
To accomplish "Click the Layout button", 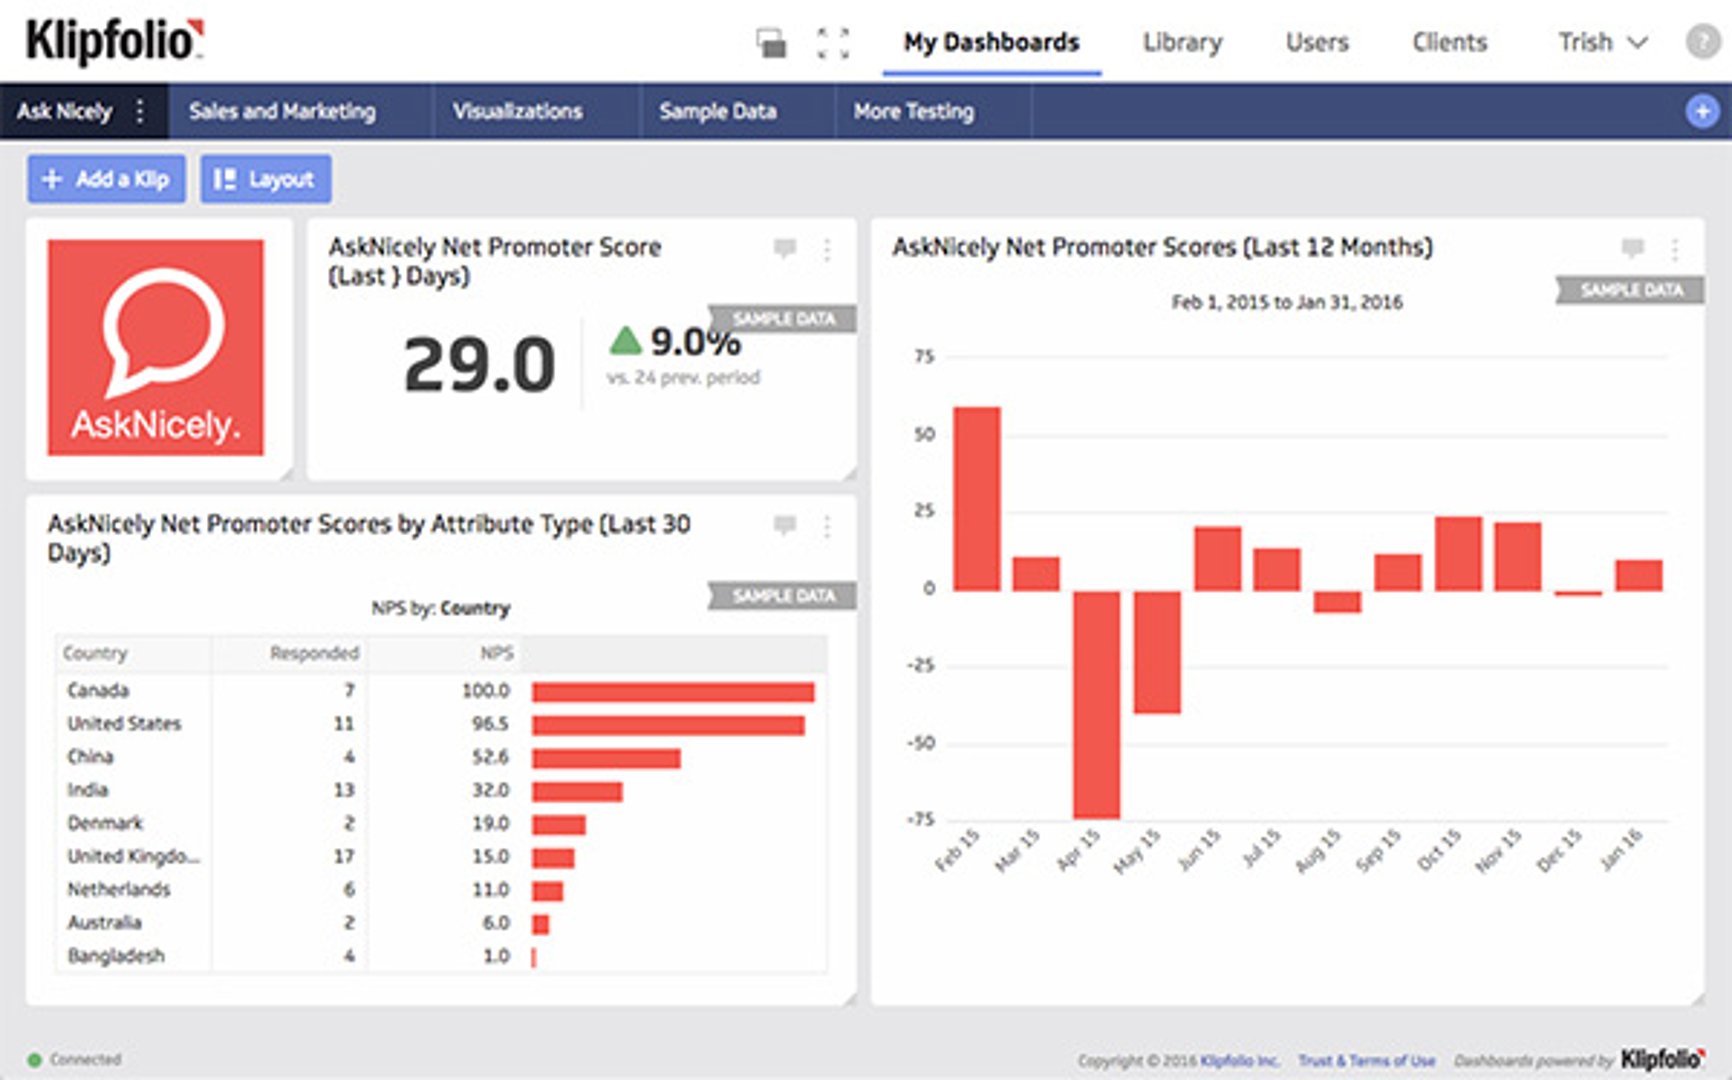I will [265, 179].
